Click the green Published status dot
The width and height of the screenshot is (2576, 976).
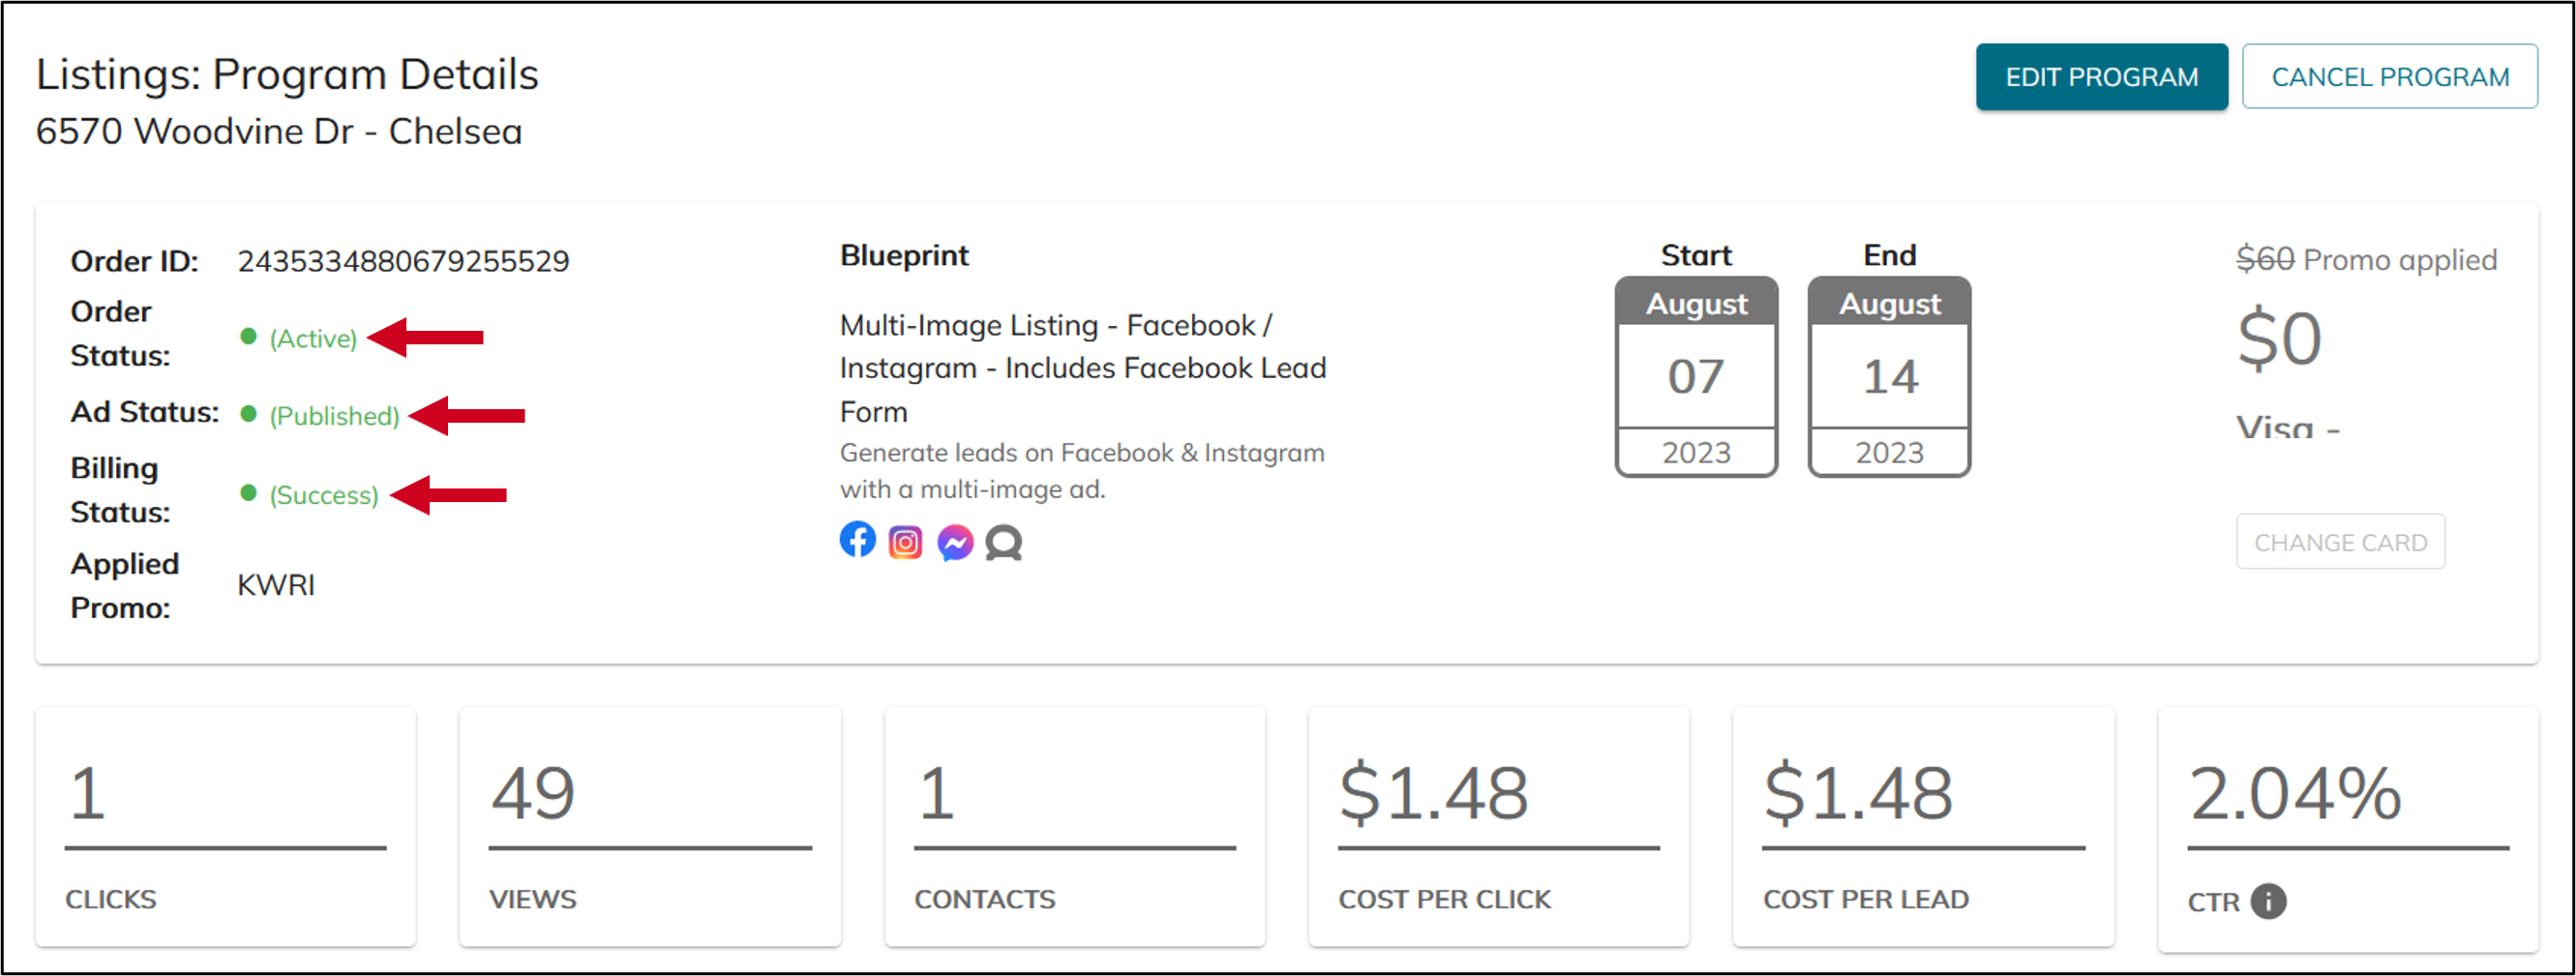coord(249,413)
